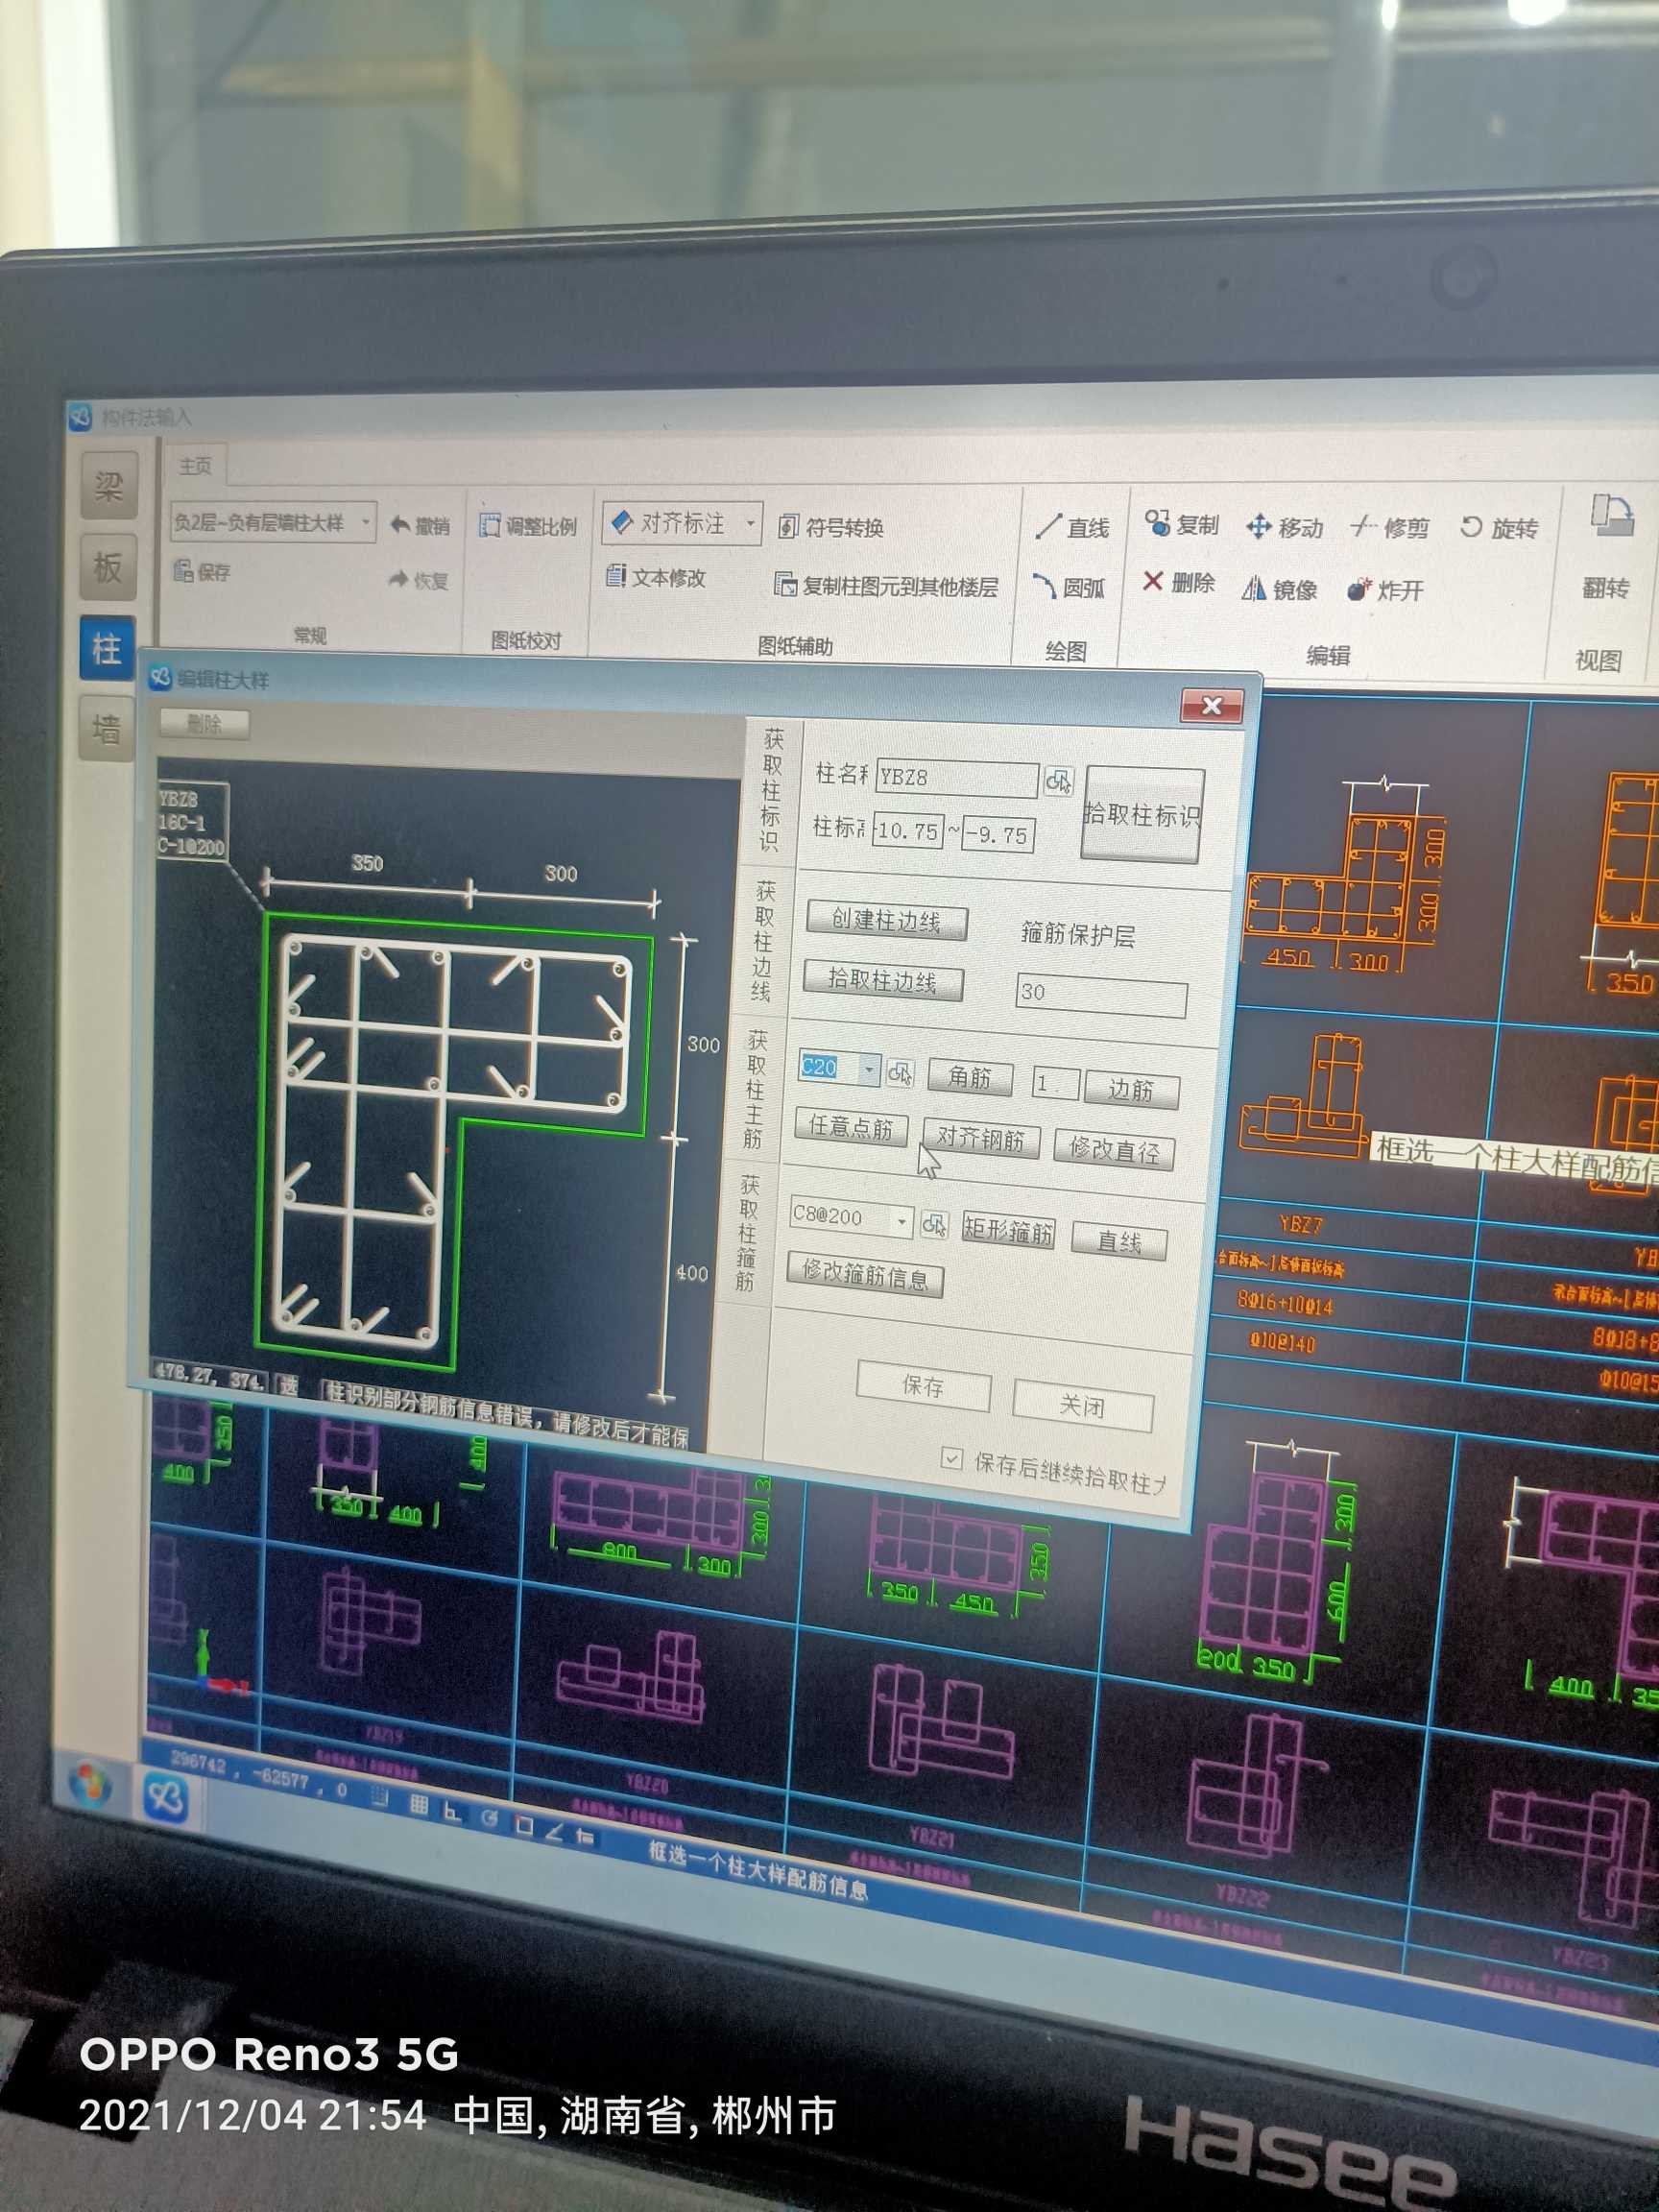Image resolution: width=1659 pixels, height=2212 pixels.
Task: Click the app icon in the taskbar
Action: point(166,1797)
